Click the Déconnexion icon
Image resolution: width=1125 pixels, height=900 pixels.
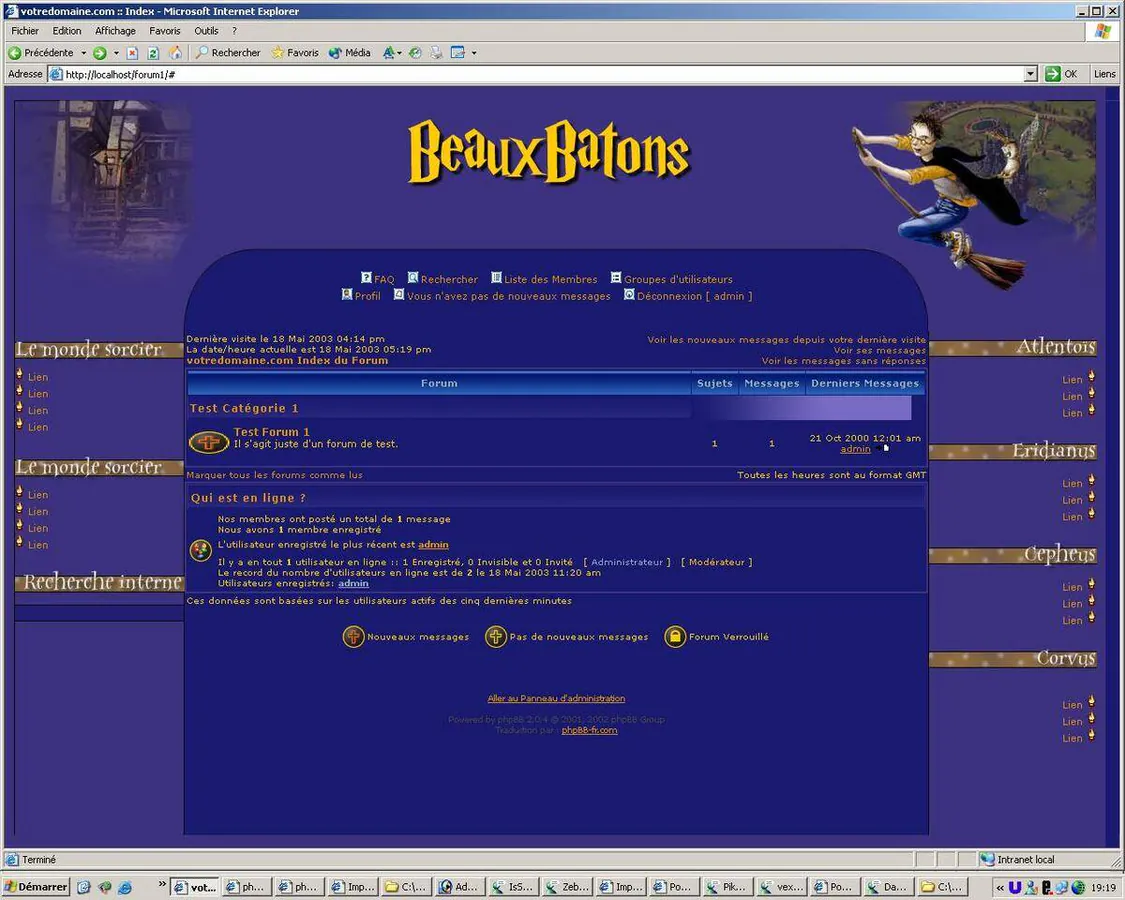click(x=629, y=294)
